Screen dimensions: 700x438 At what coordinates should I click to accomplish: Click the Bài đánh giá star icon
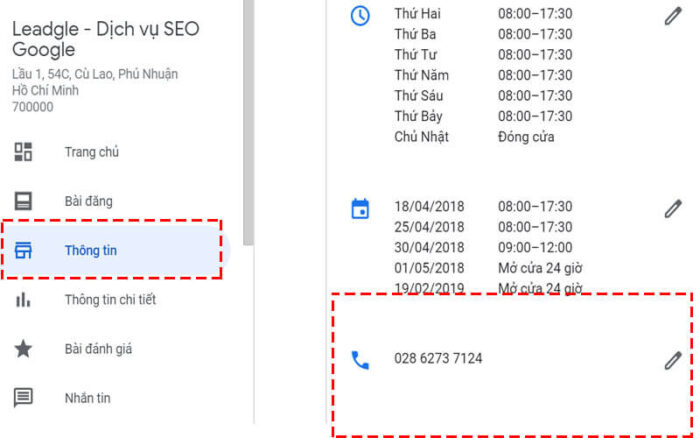click(x=23, y=349)
